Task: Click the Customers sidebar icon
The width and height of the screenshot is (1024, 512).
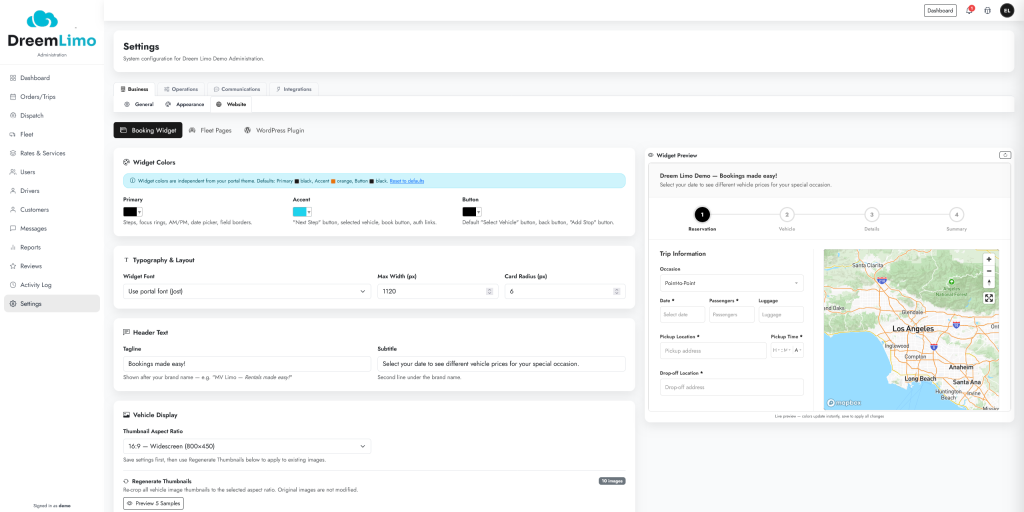Action: tap(13, 210)
